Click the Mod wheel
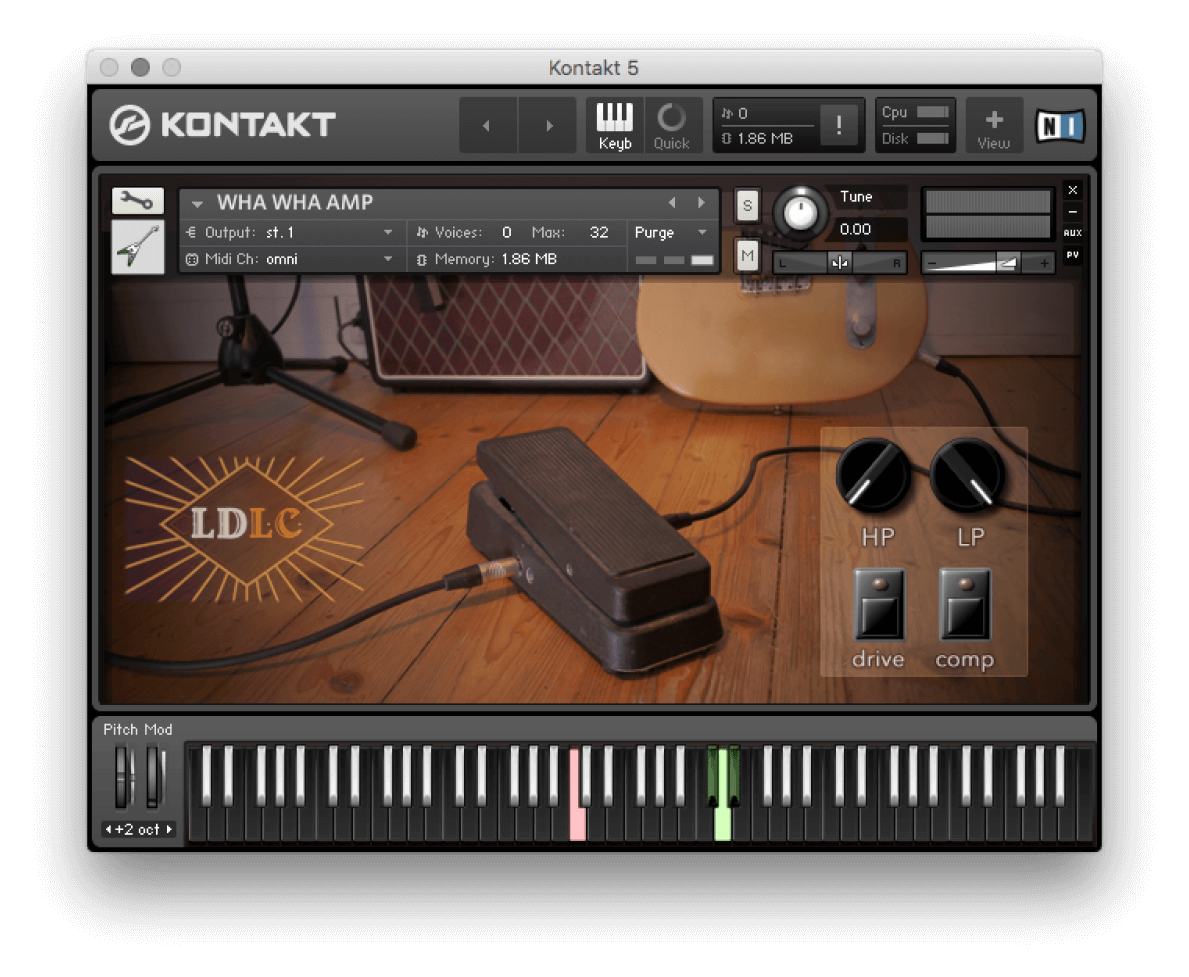The image size is (1189, 977). click(155, 777)
